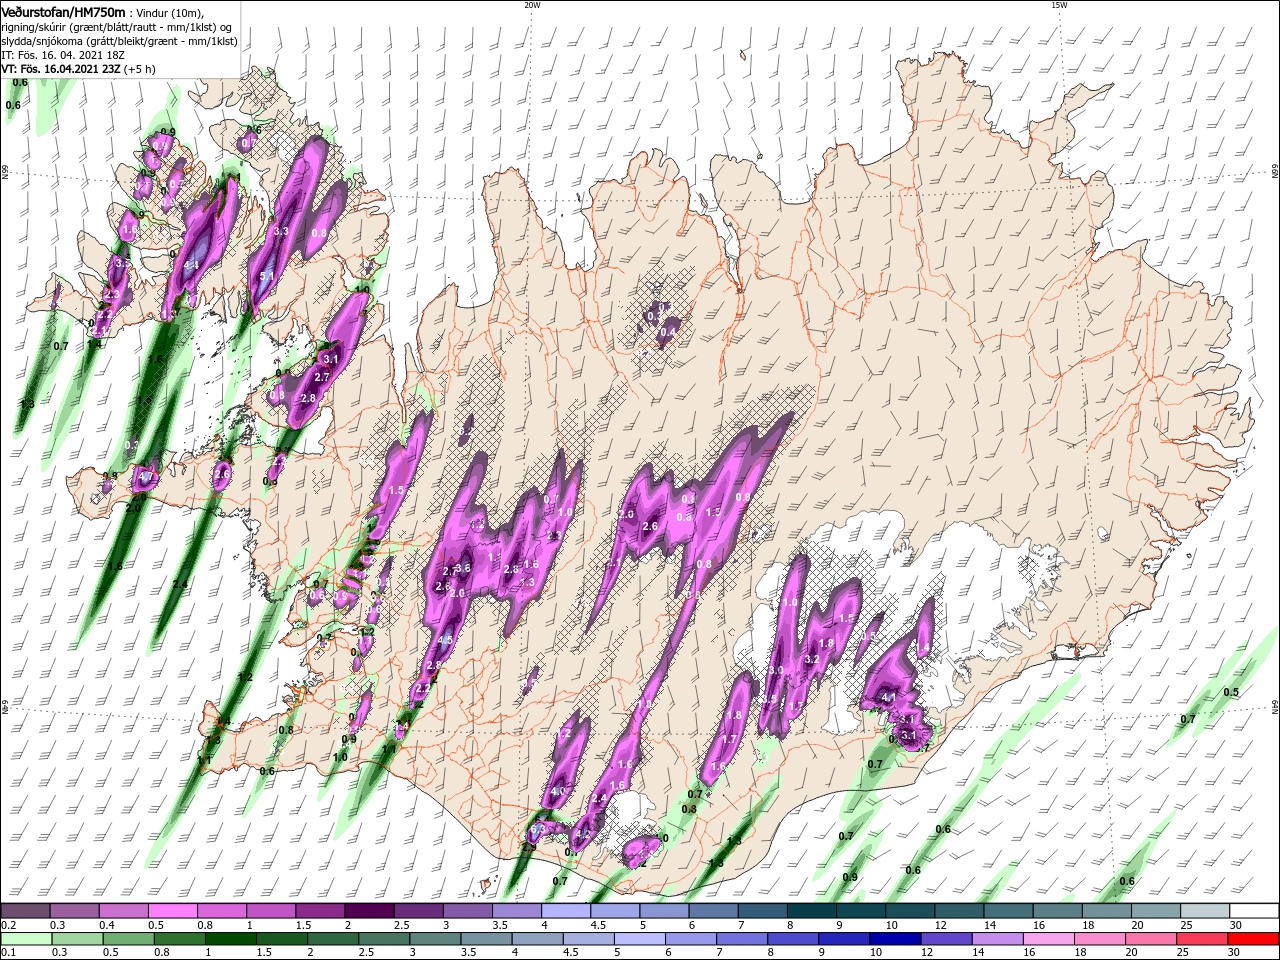
Task: Click the '2.4' rain value in Faxaflói bay
Action: (x=180, y=585)
